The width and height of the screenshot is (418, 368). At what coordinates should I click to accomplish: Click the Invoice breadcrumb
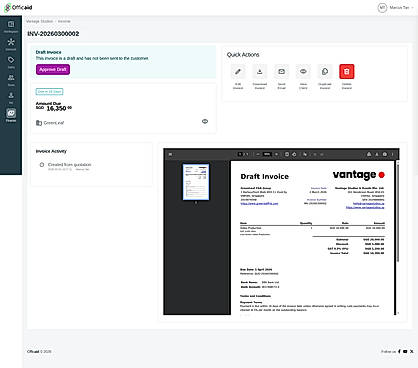tap(64, 21)
